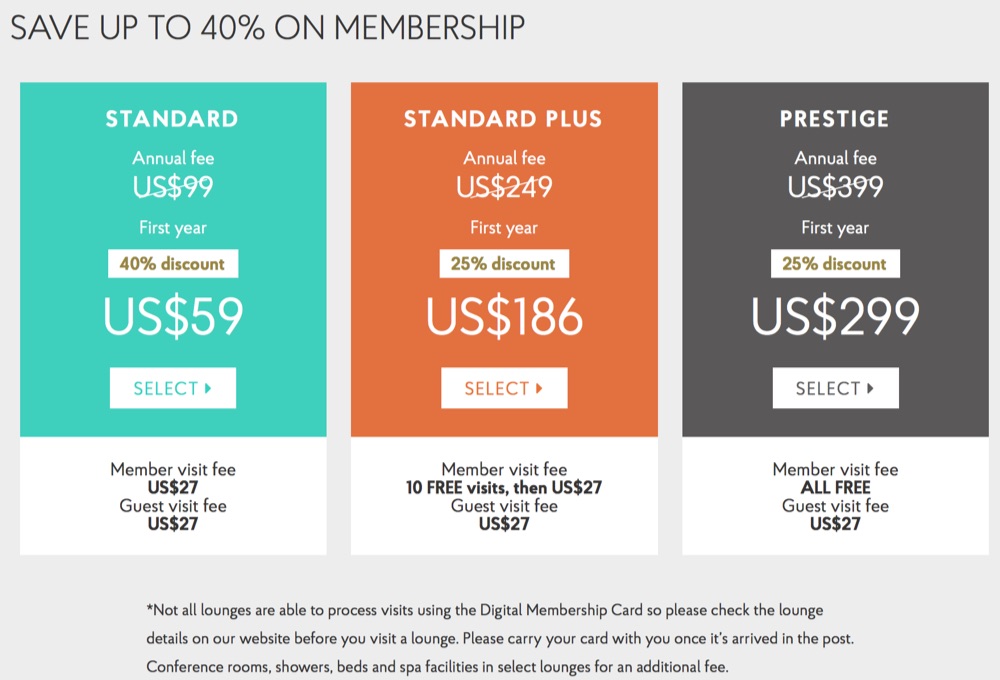Click the STANDARD PLUS card title
This screenshot has width=1000, height=680.
pyautogui.click(x=503, y=120)
